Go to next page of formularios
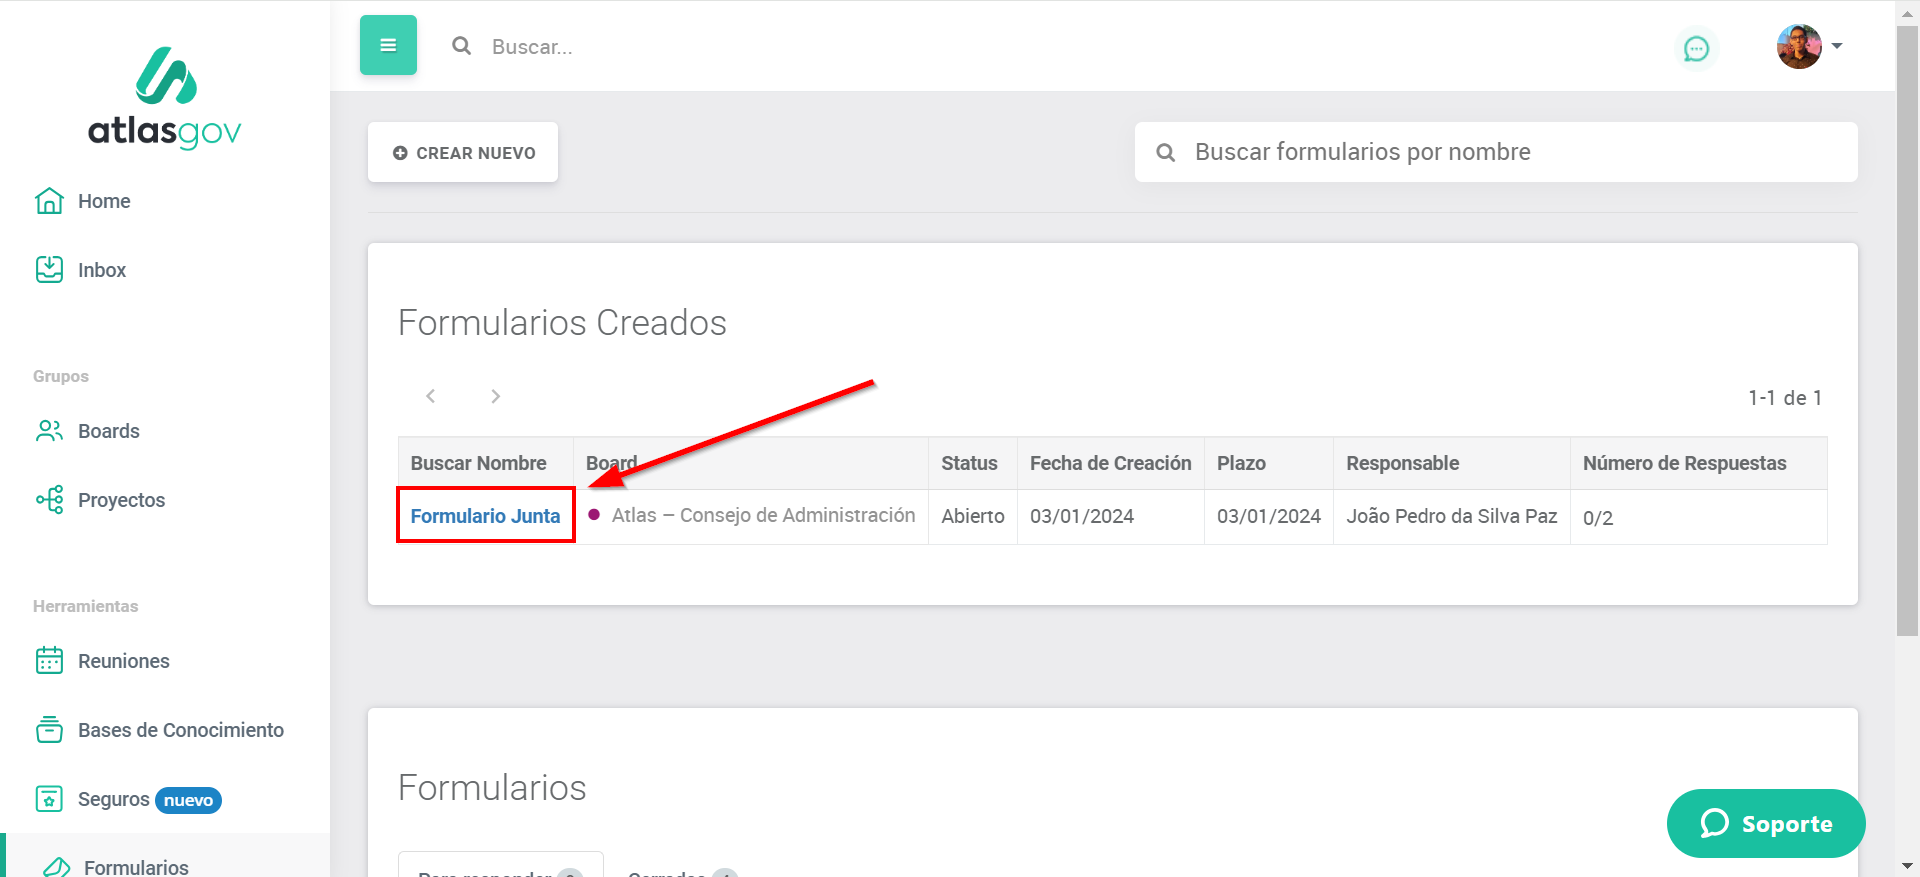This screenshot has width=1920, height=877. 495,396
